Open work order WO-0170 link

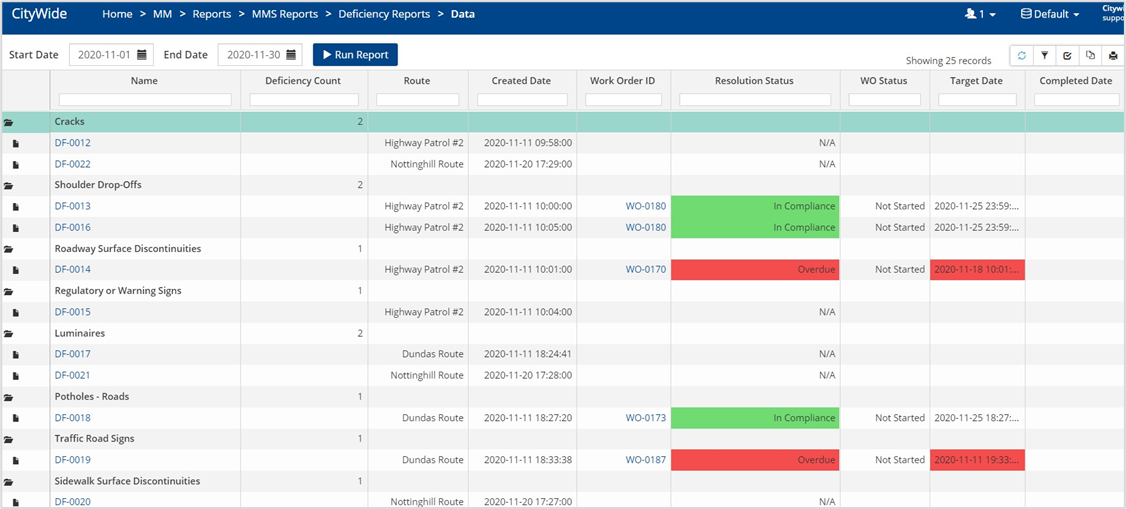pyautogui.click(x=645, y=270)
